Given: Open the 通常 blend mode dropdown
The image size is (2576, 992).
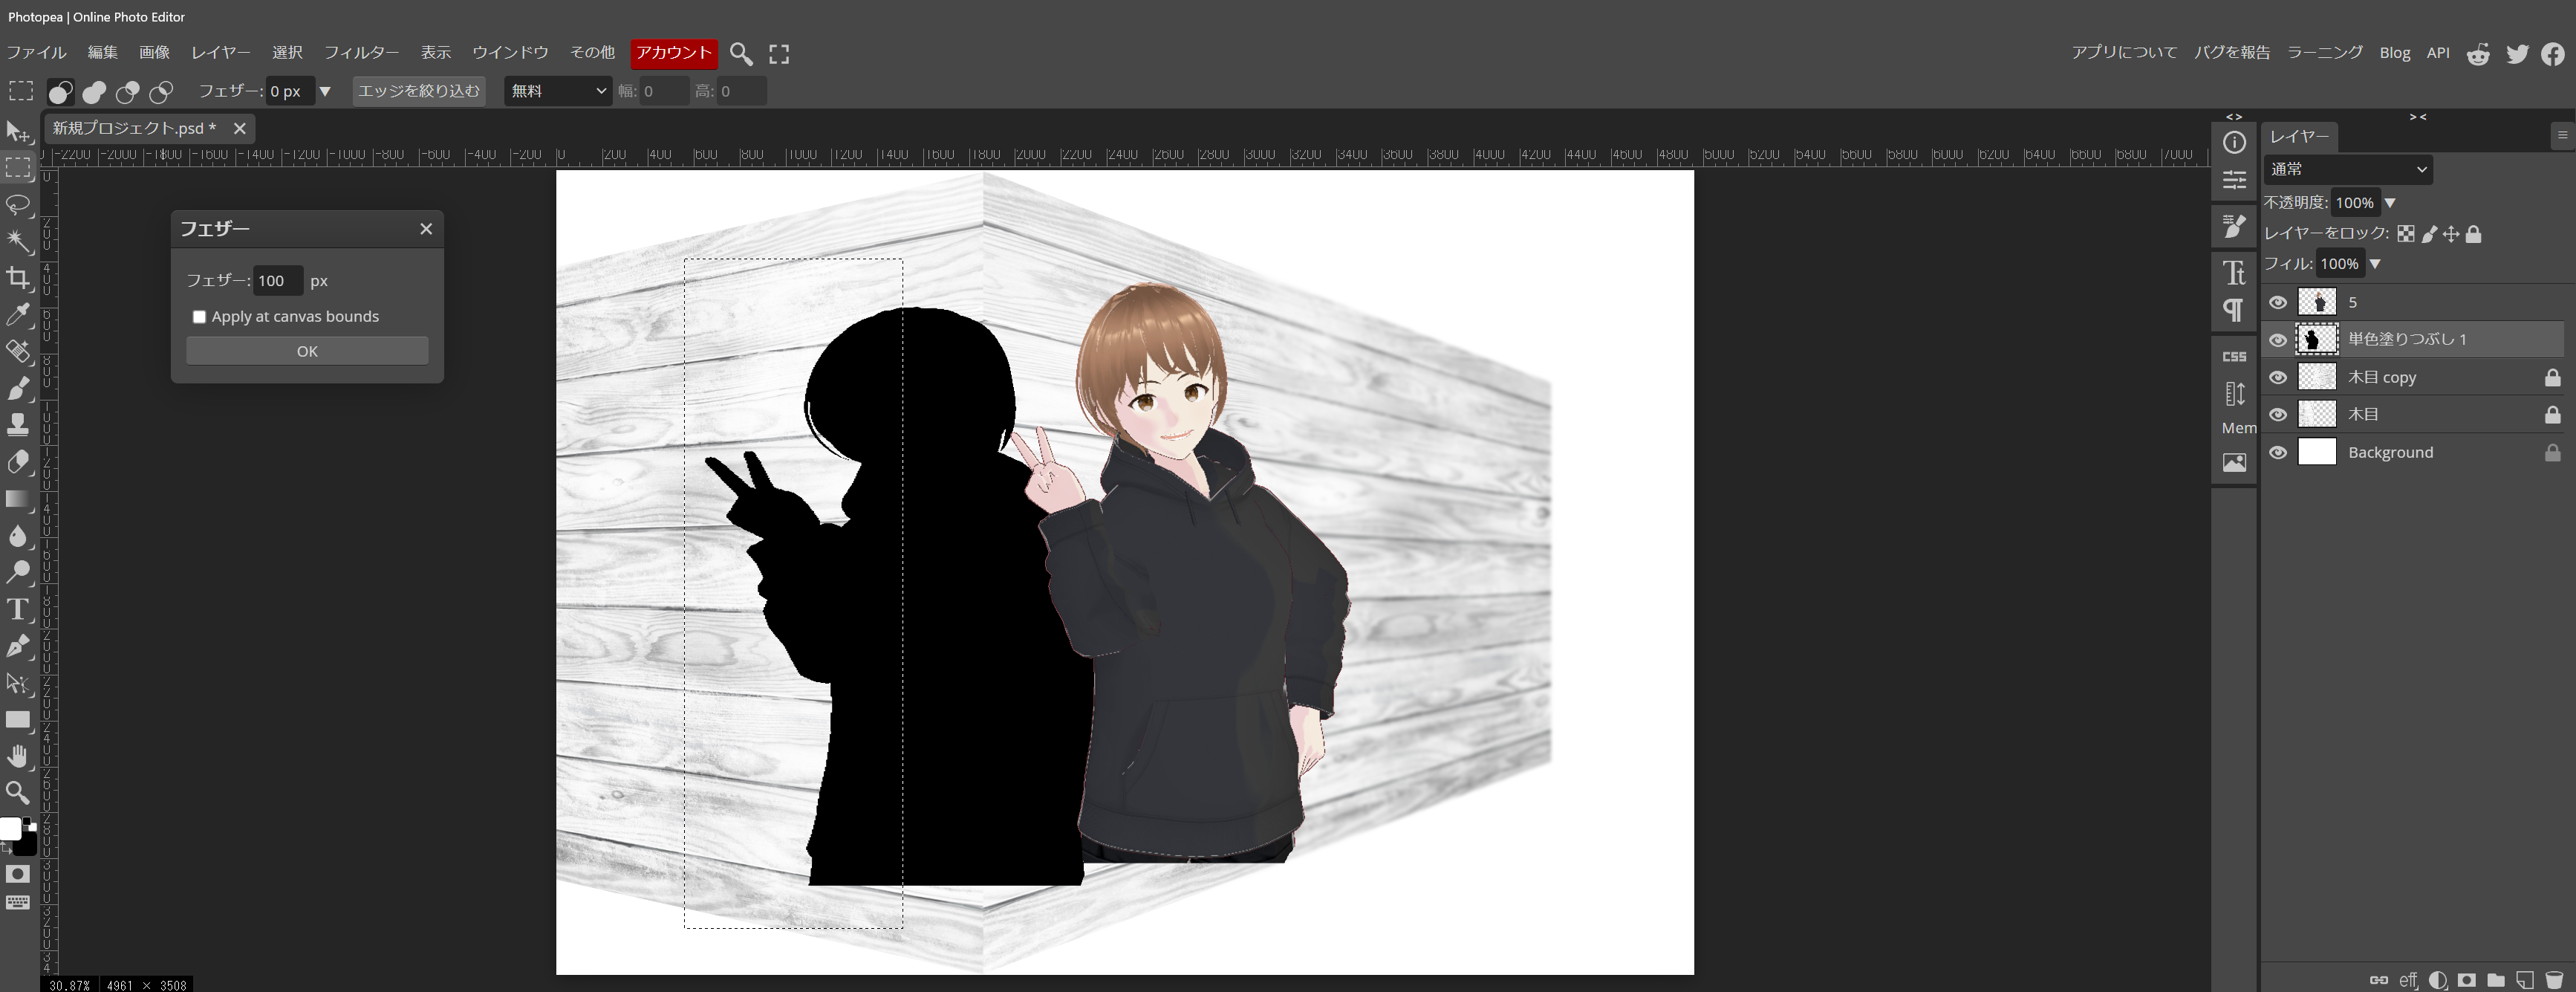Looking at the screenshot, I should click(x=2347, y=169).
